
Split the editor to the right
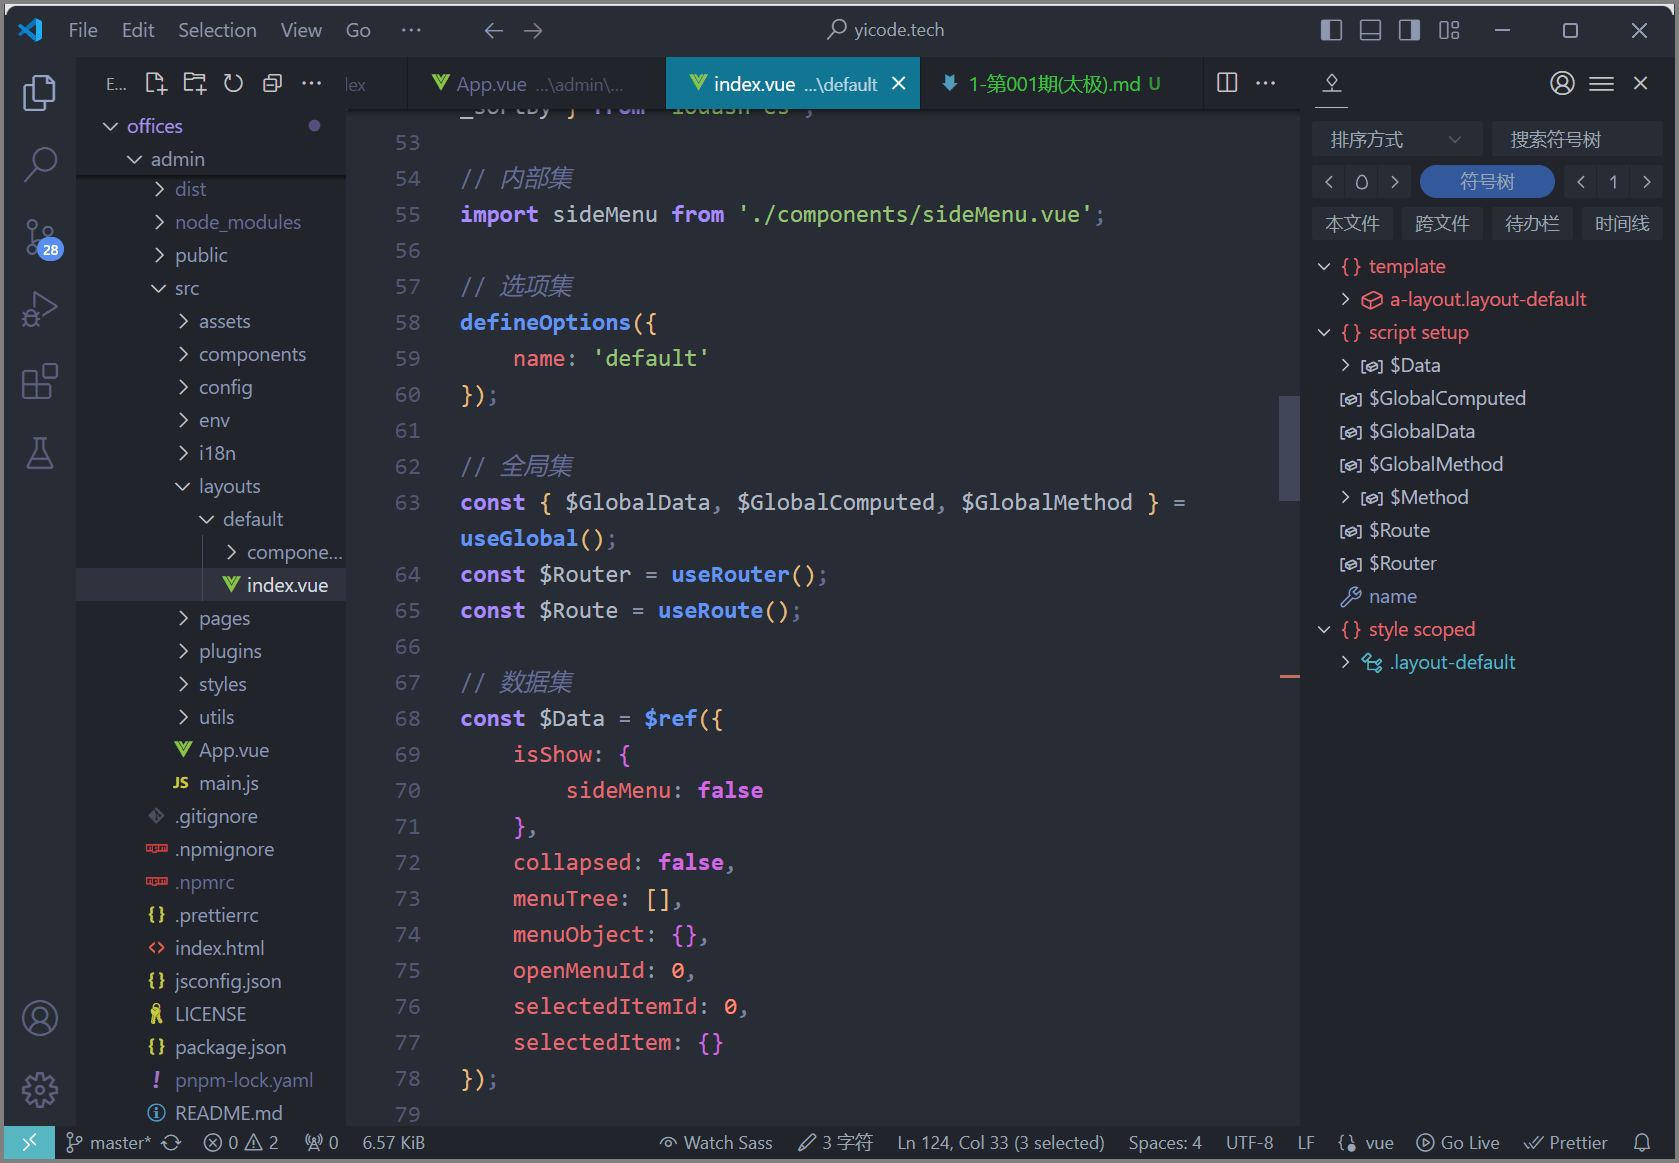[1227, 83]
